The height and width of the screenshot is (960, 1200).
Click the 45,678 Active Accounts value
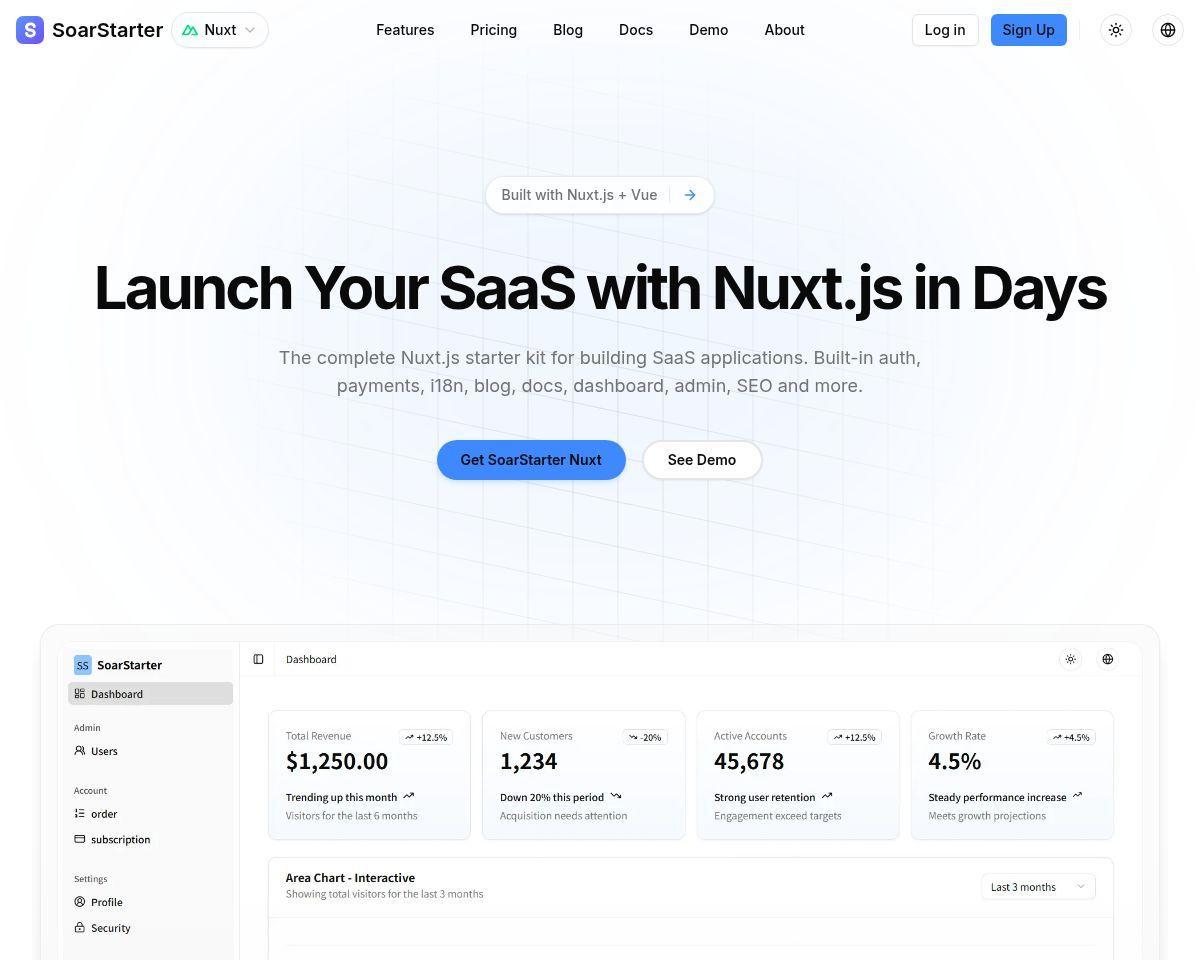pos(749,761)
